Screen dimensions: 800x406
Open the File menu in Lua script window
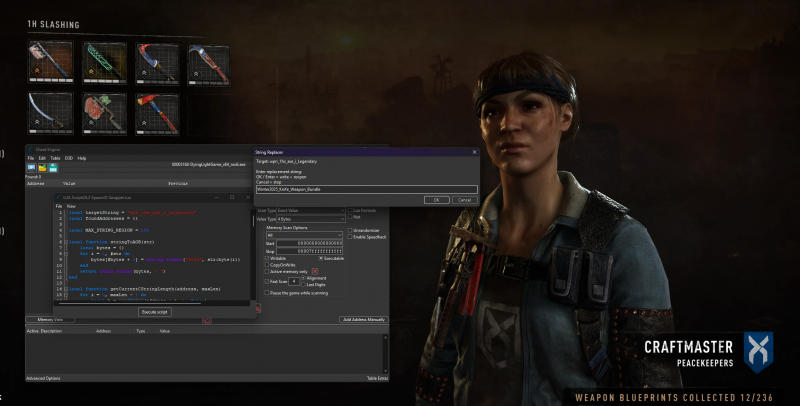point(59,206)
